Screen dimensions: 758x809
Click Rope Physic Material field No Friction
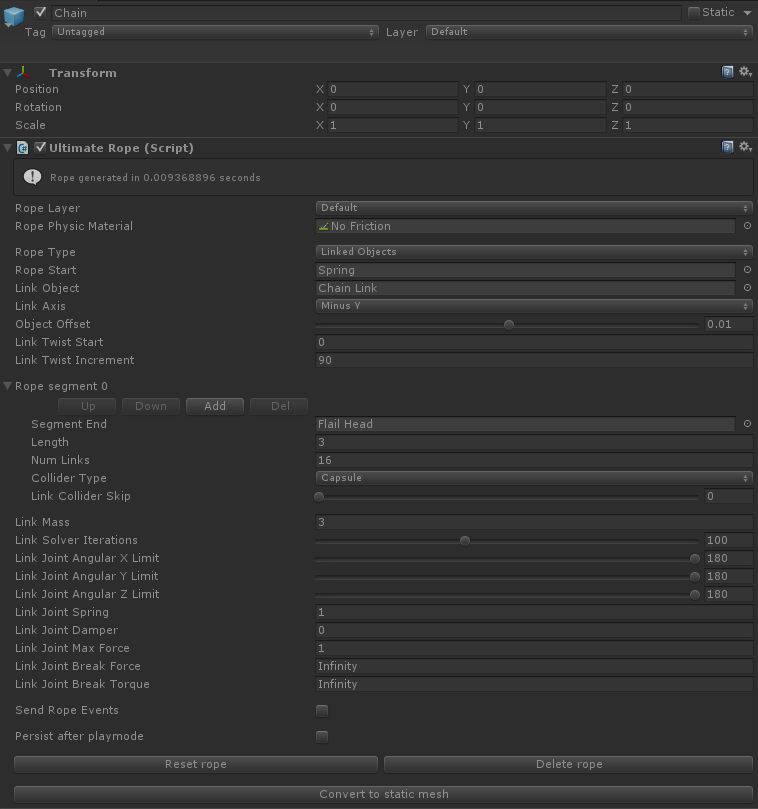[x=525, y=226]
